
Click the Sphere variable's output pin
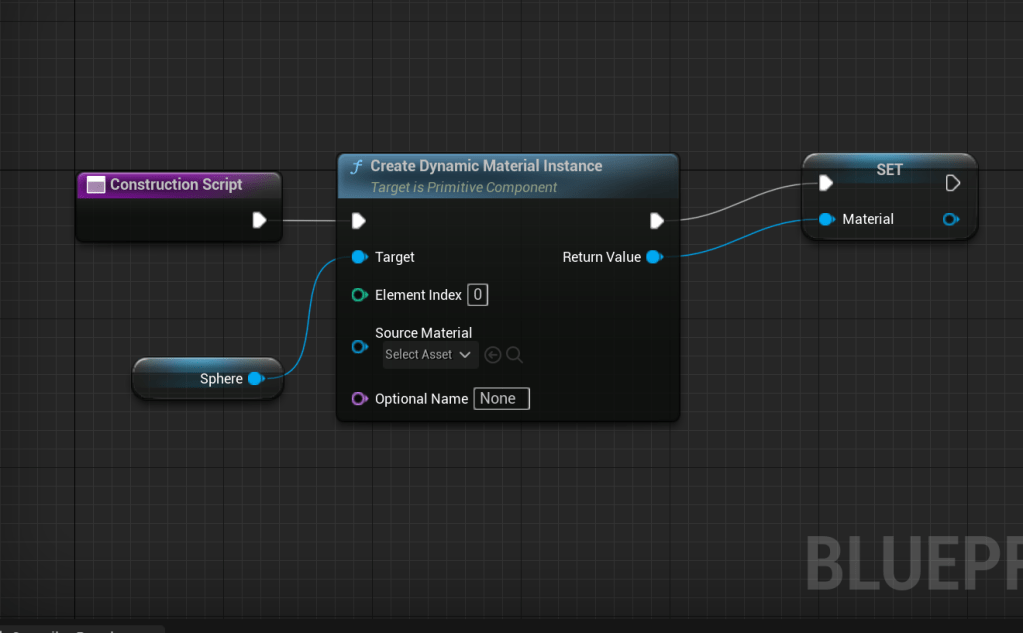[x=255, y=378]
